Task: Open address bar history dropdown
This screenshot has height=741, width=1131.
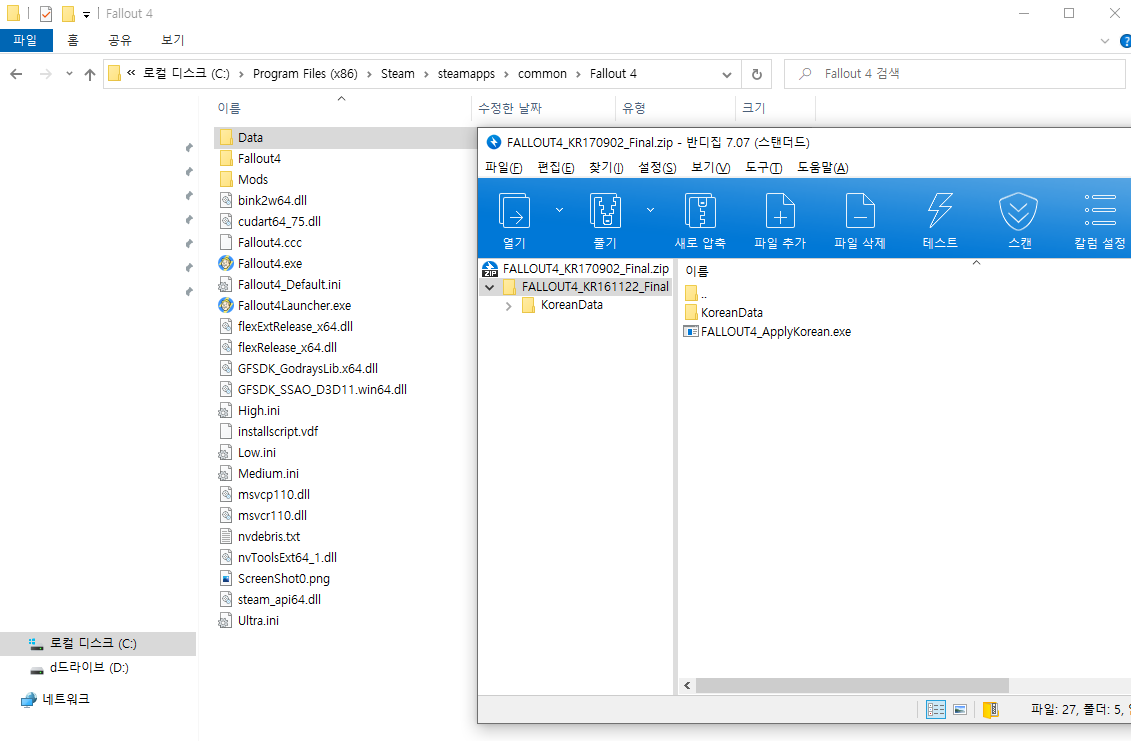Action: 726,74
